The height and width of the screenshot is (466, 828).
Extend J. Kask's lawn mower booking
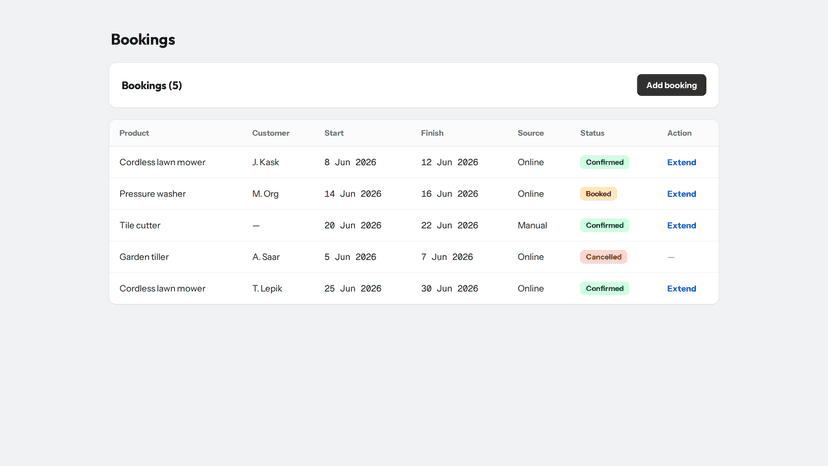pyautogui.click(x=681, y=162)
